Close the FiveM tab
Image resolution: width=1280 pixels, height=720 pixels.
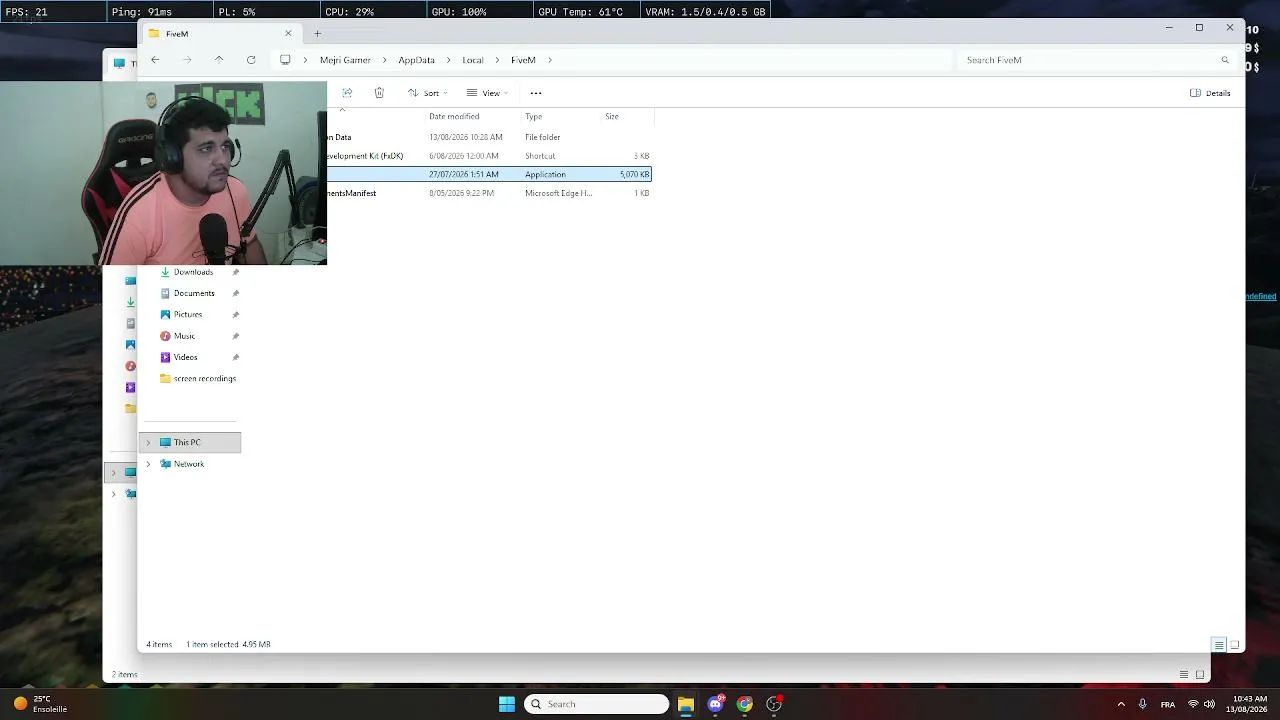pyautogui.click(x=288, y=34)
